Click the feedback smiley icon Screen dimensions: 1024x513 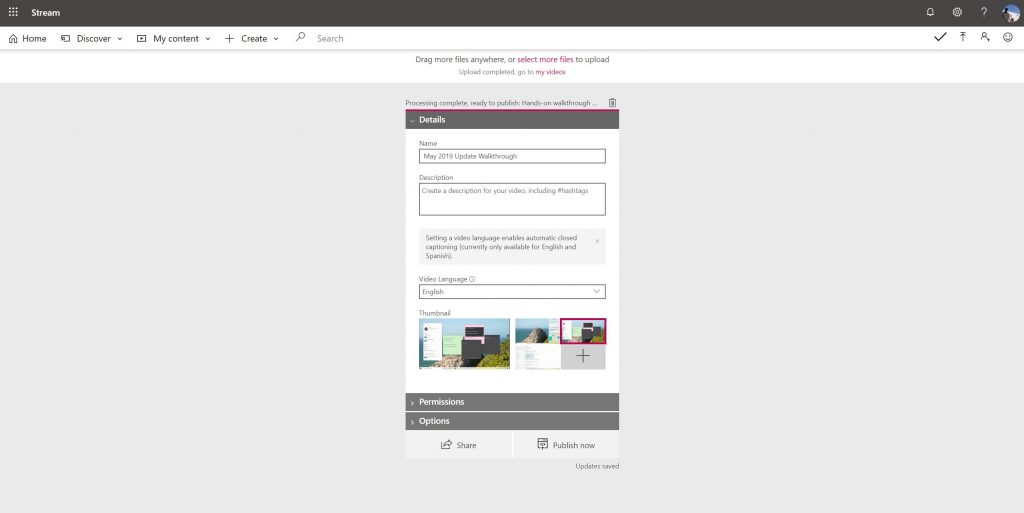pos(1008,37)
